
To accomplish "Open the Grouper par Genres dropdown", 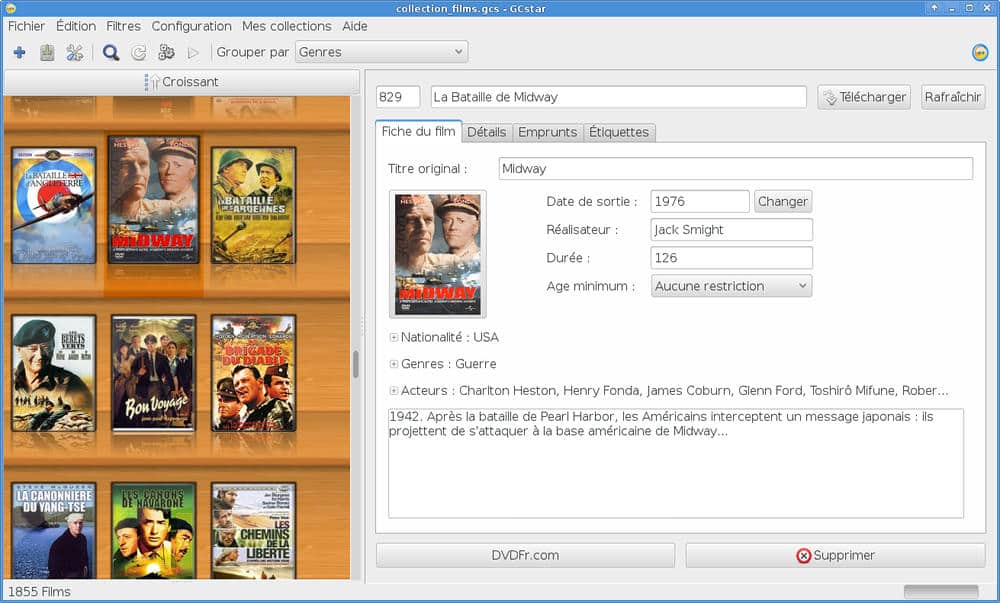I will 381,52.
